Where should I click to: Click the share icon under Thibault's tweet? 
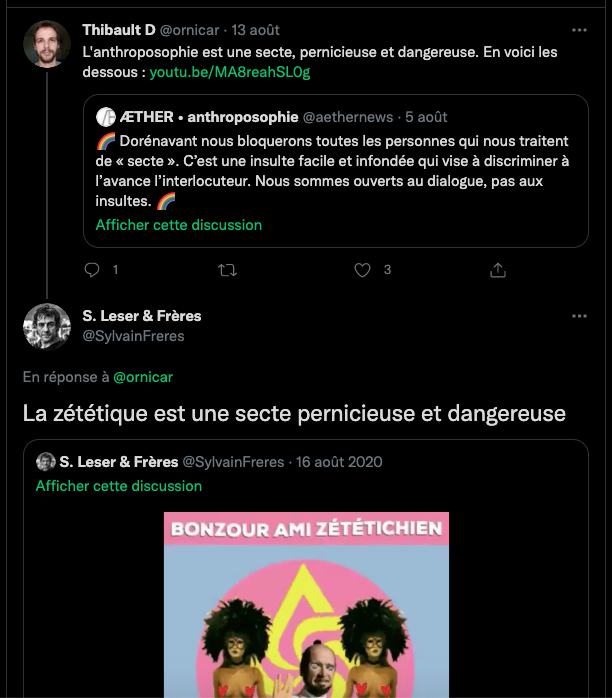click(497, 270)
